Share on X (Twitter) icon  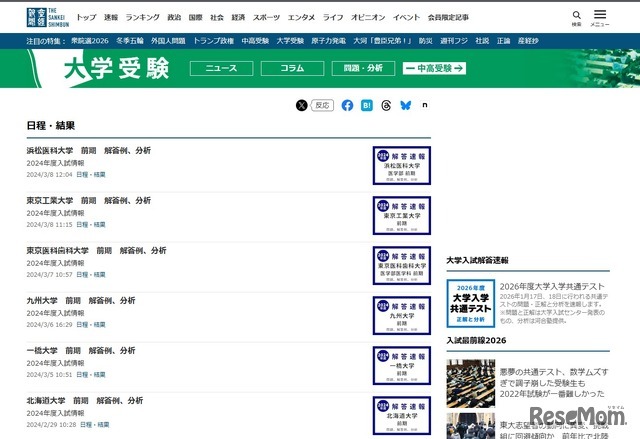(x=302, y=105)
